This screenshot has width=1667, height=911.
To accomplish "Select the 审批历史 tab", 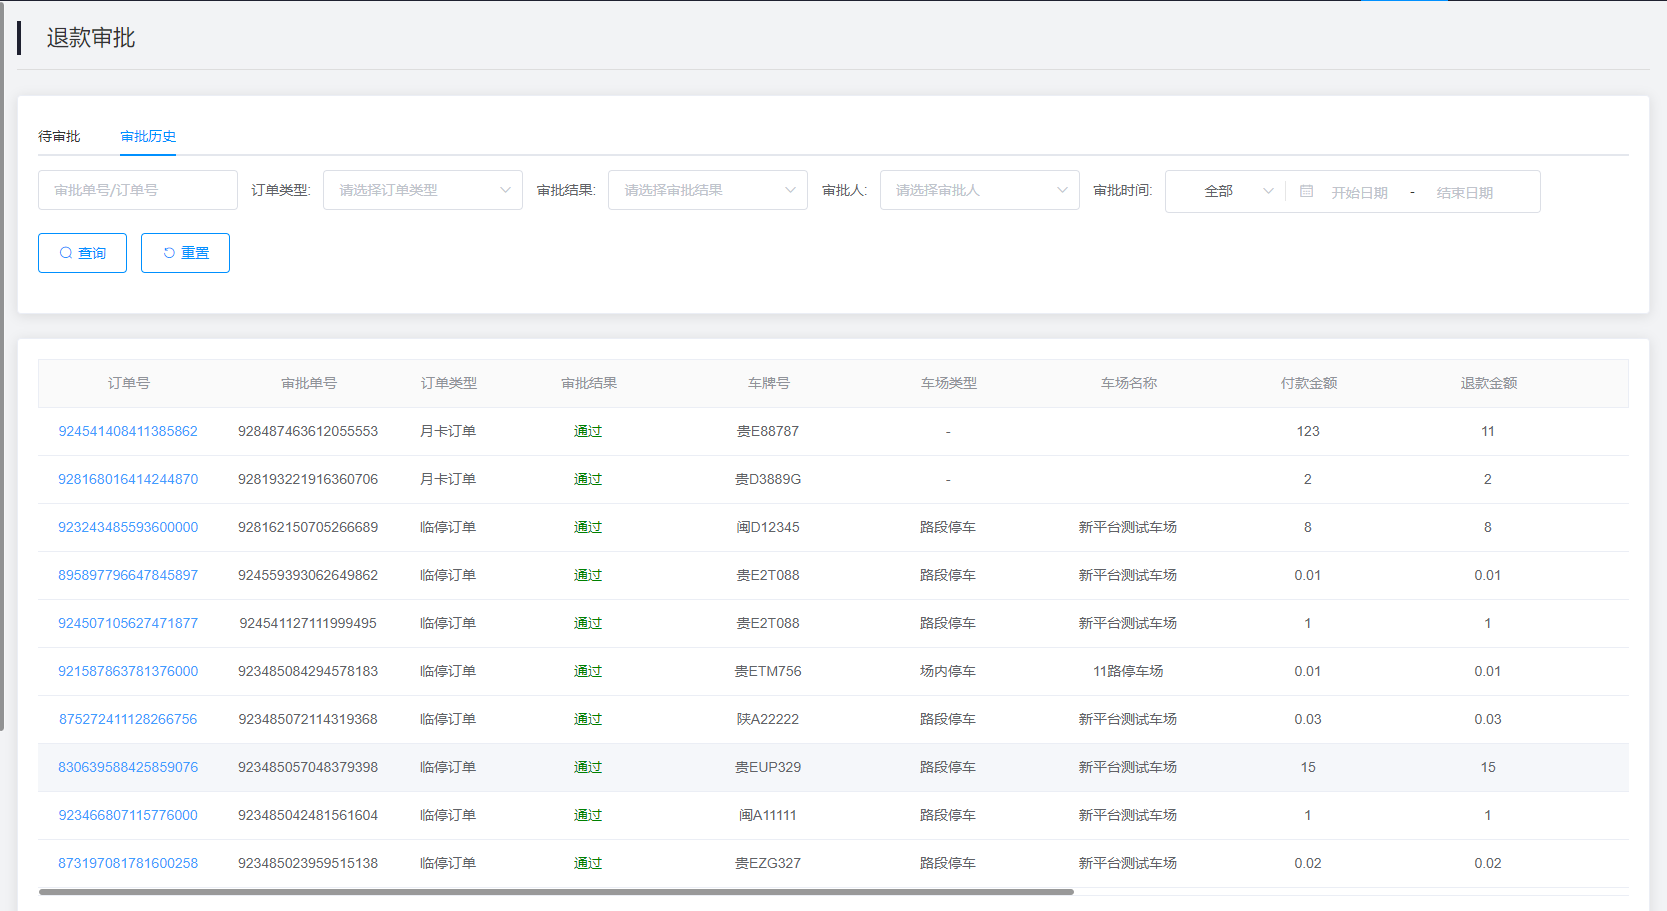I will 148,136.
